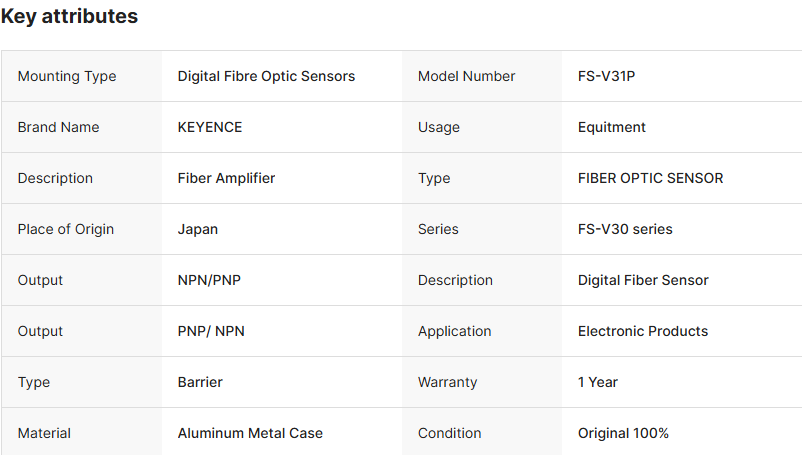Select the "Model Number" label
The height and width of the screenshot is (455, 802).
(x=467, y=76)
